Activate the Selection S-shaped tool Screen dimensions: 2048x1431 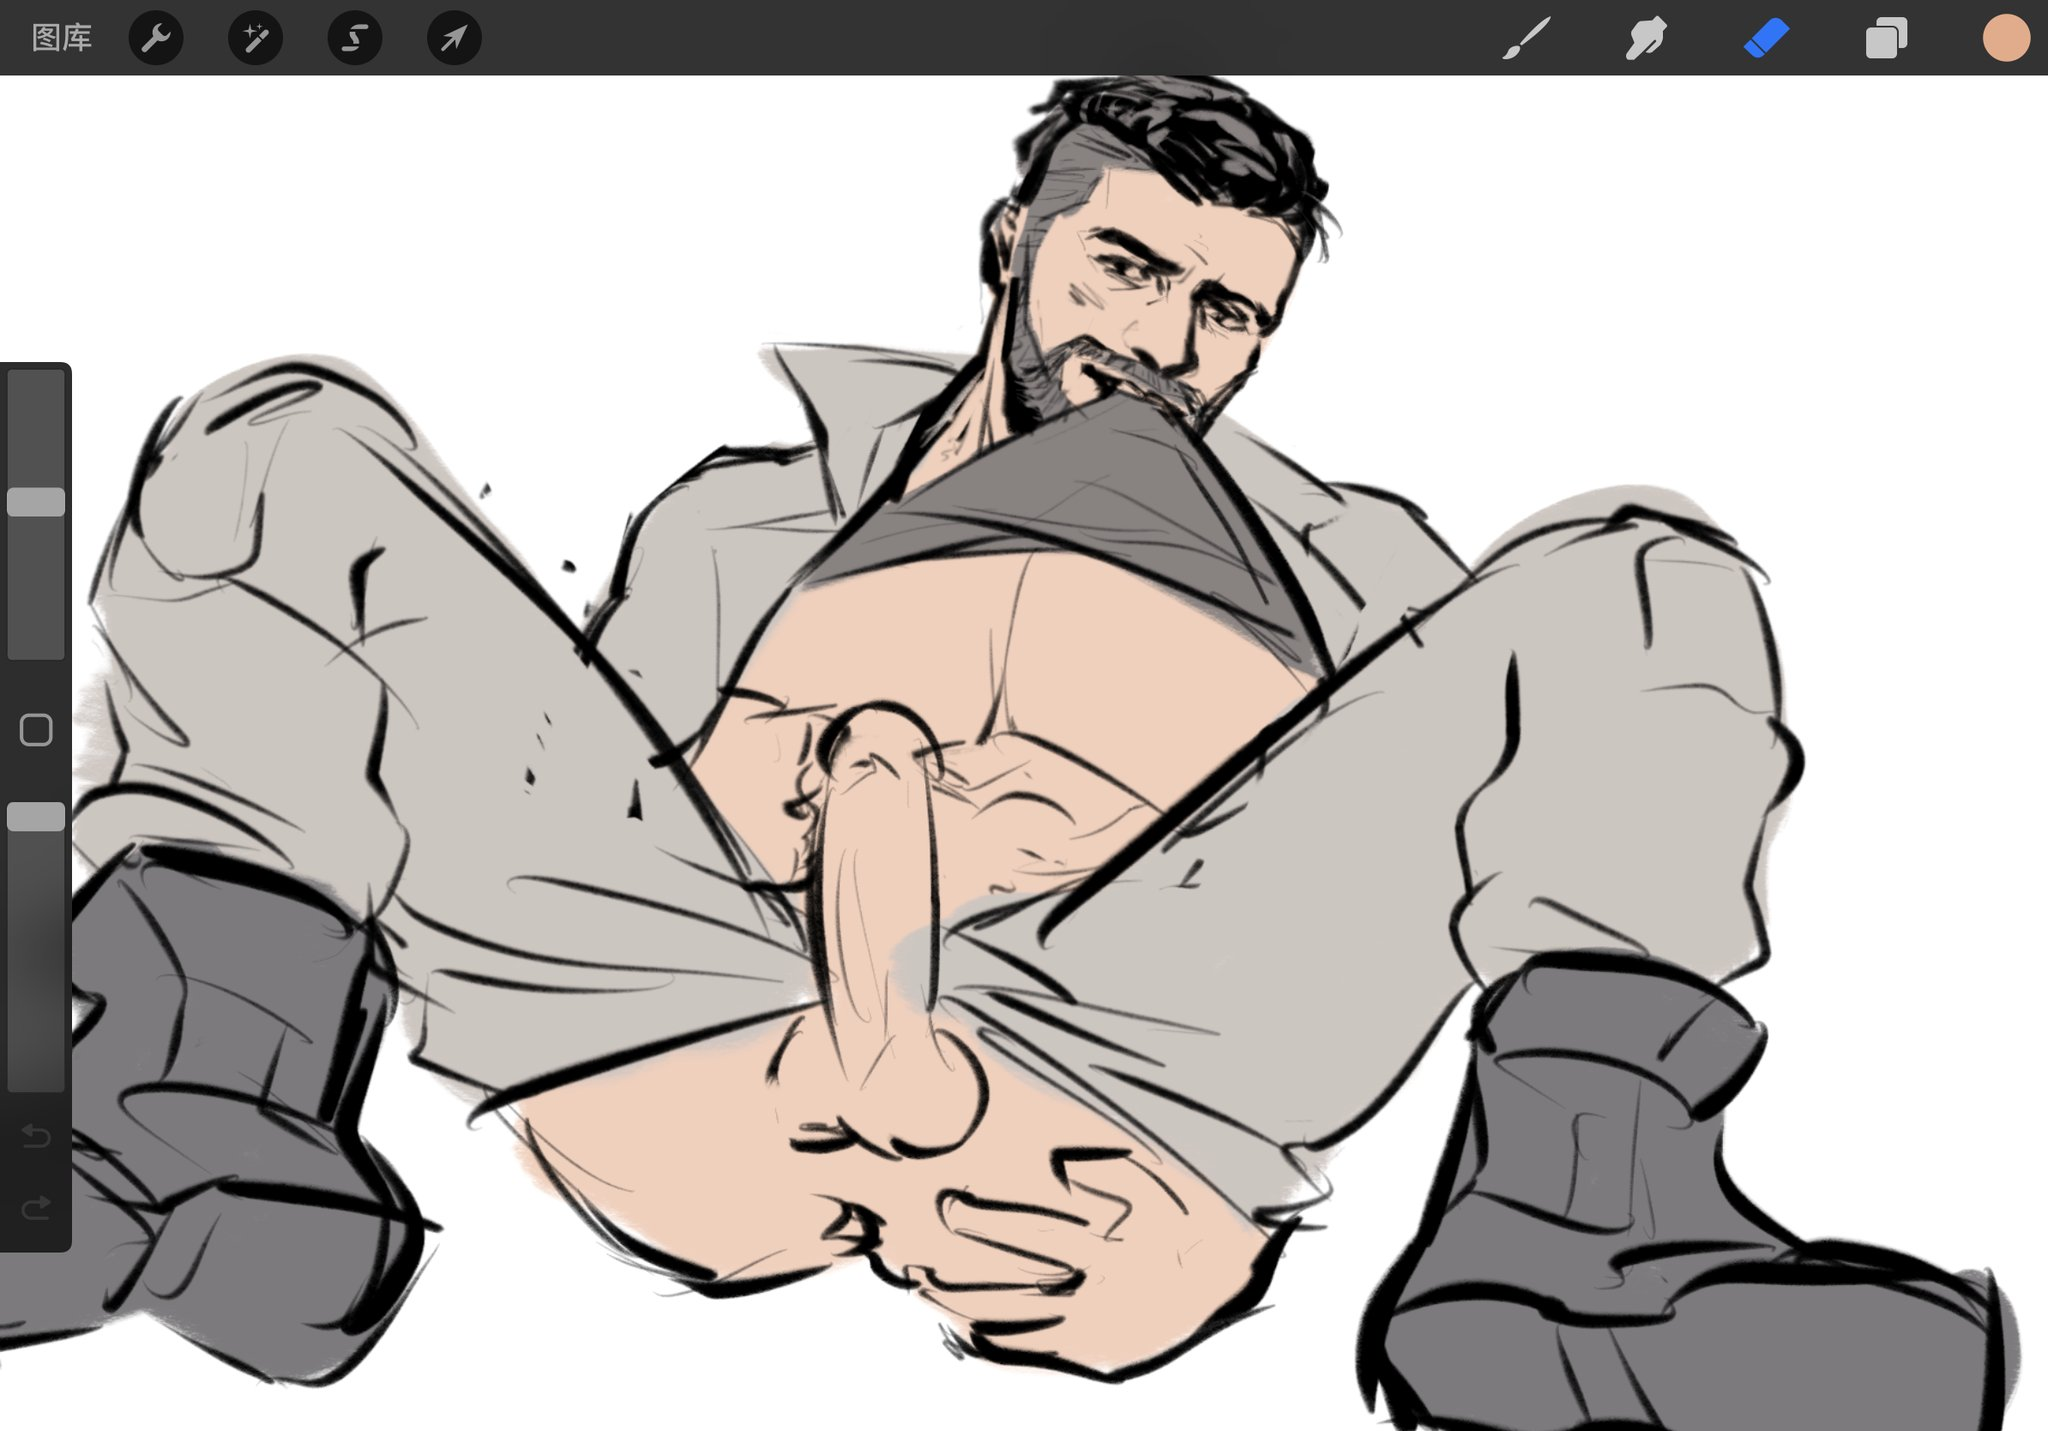354,38
